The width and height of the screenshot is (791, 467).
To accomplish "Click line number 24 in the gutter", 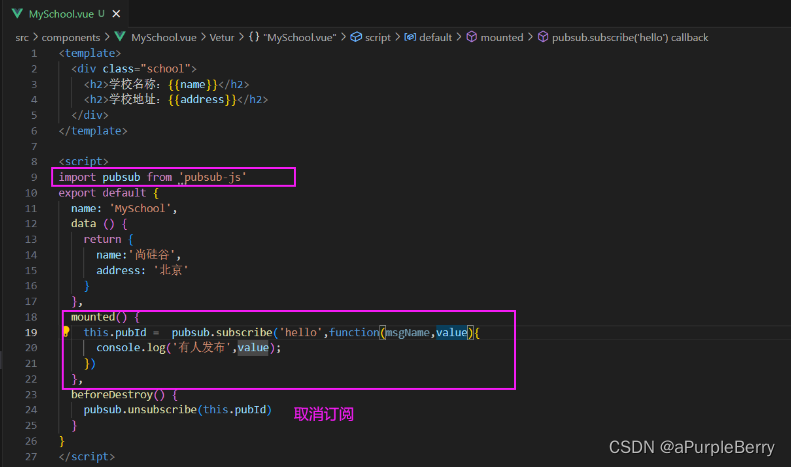I will click(31, 410).
